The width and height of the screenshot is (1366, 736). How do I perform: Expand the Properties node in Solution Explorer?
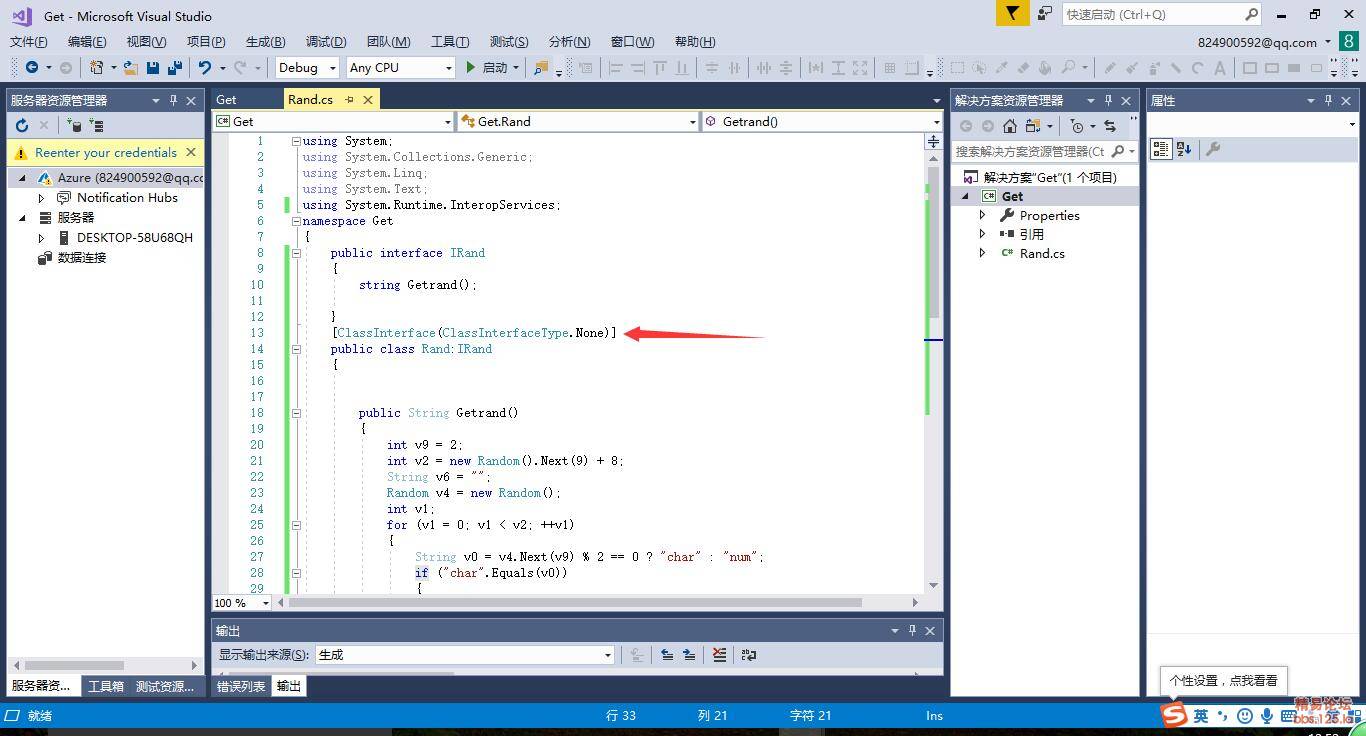click(x=982, y=215)
